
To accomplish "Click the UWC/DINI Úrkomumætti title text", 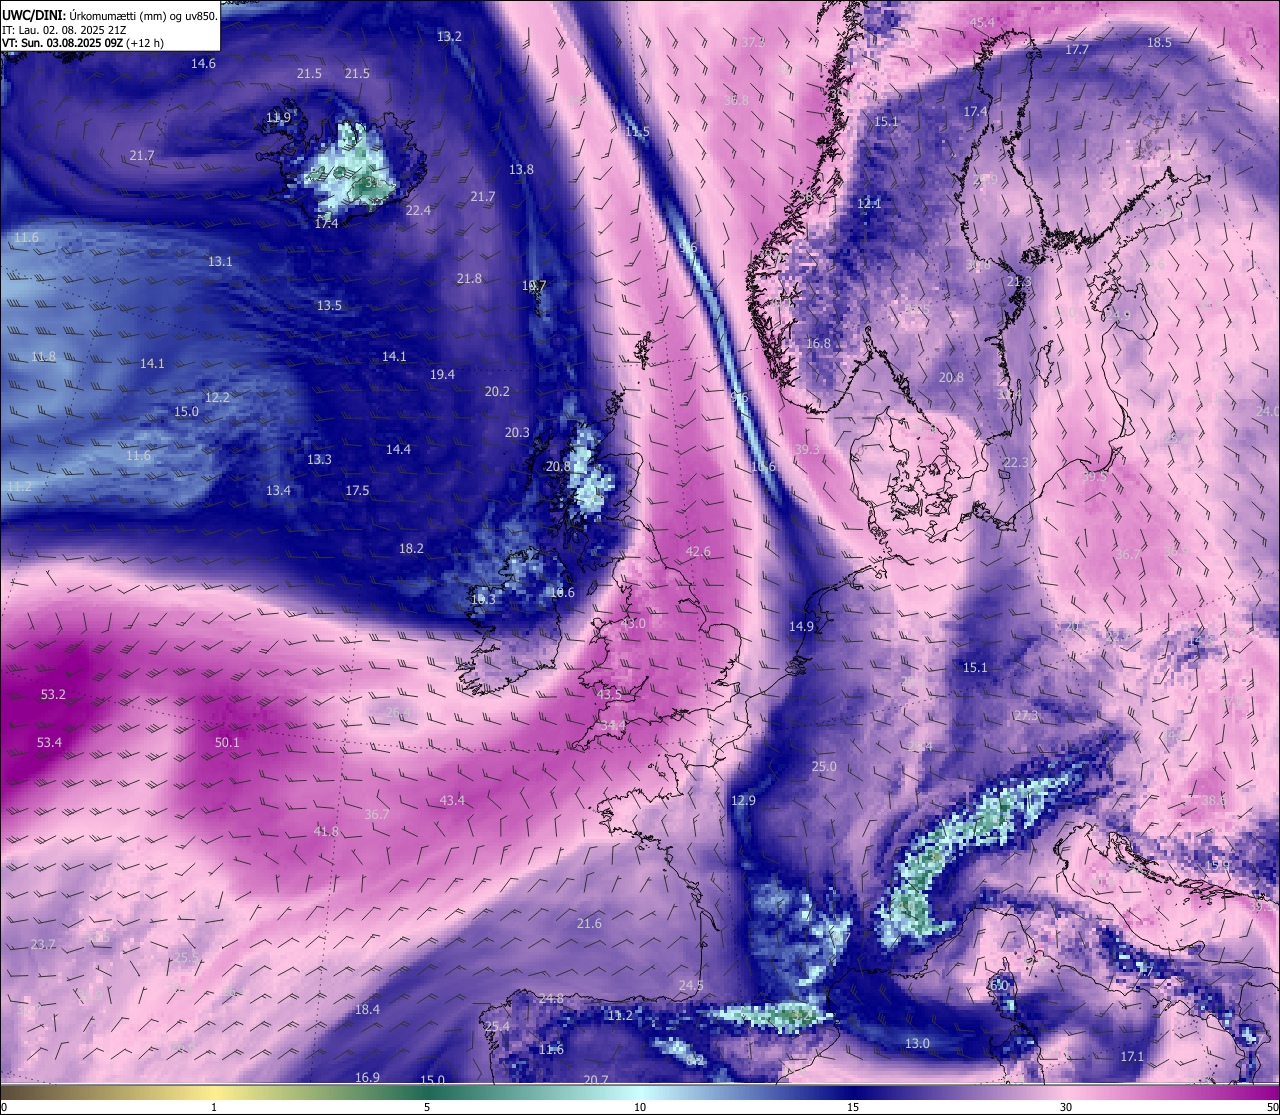I will pyautogui.click(x=110, y=15).
